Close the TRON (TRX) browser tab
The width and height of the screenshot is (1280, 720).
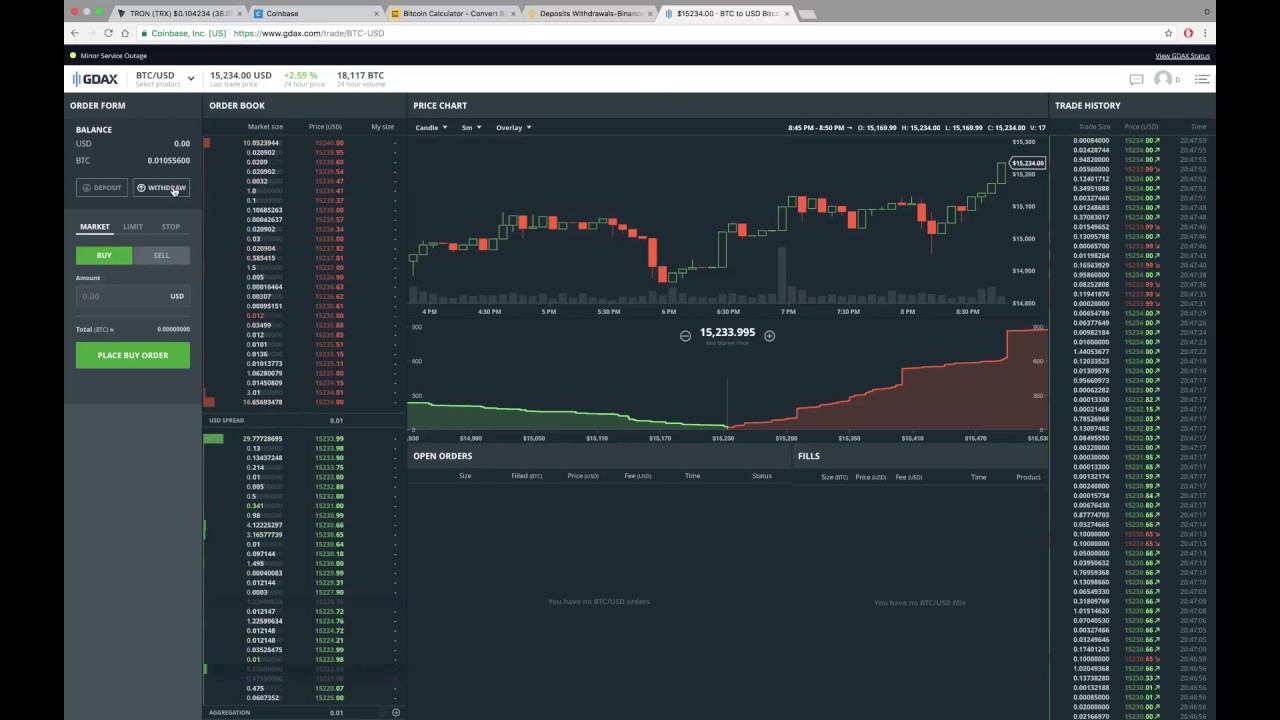point(240,14)
